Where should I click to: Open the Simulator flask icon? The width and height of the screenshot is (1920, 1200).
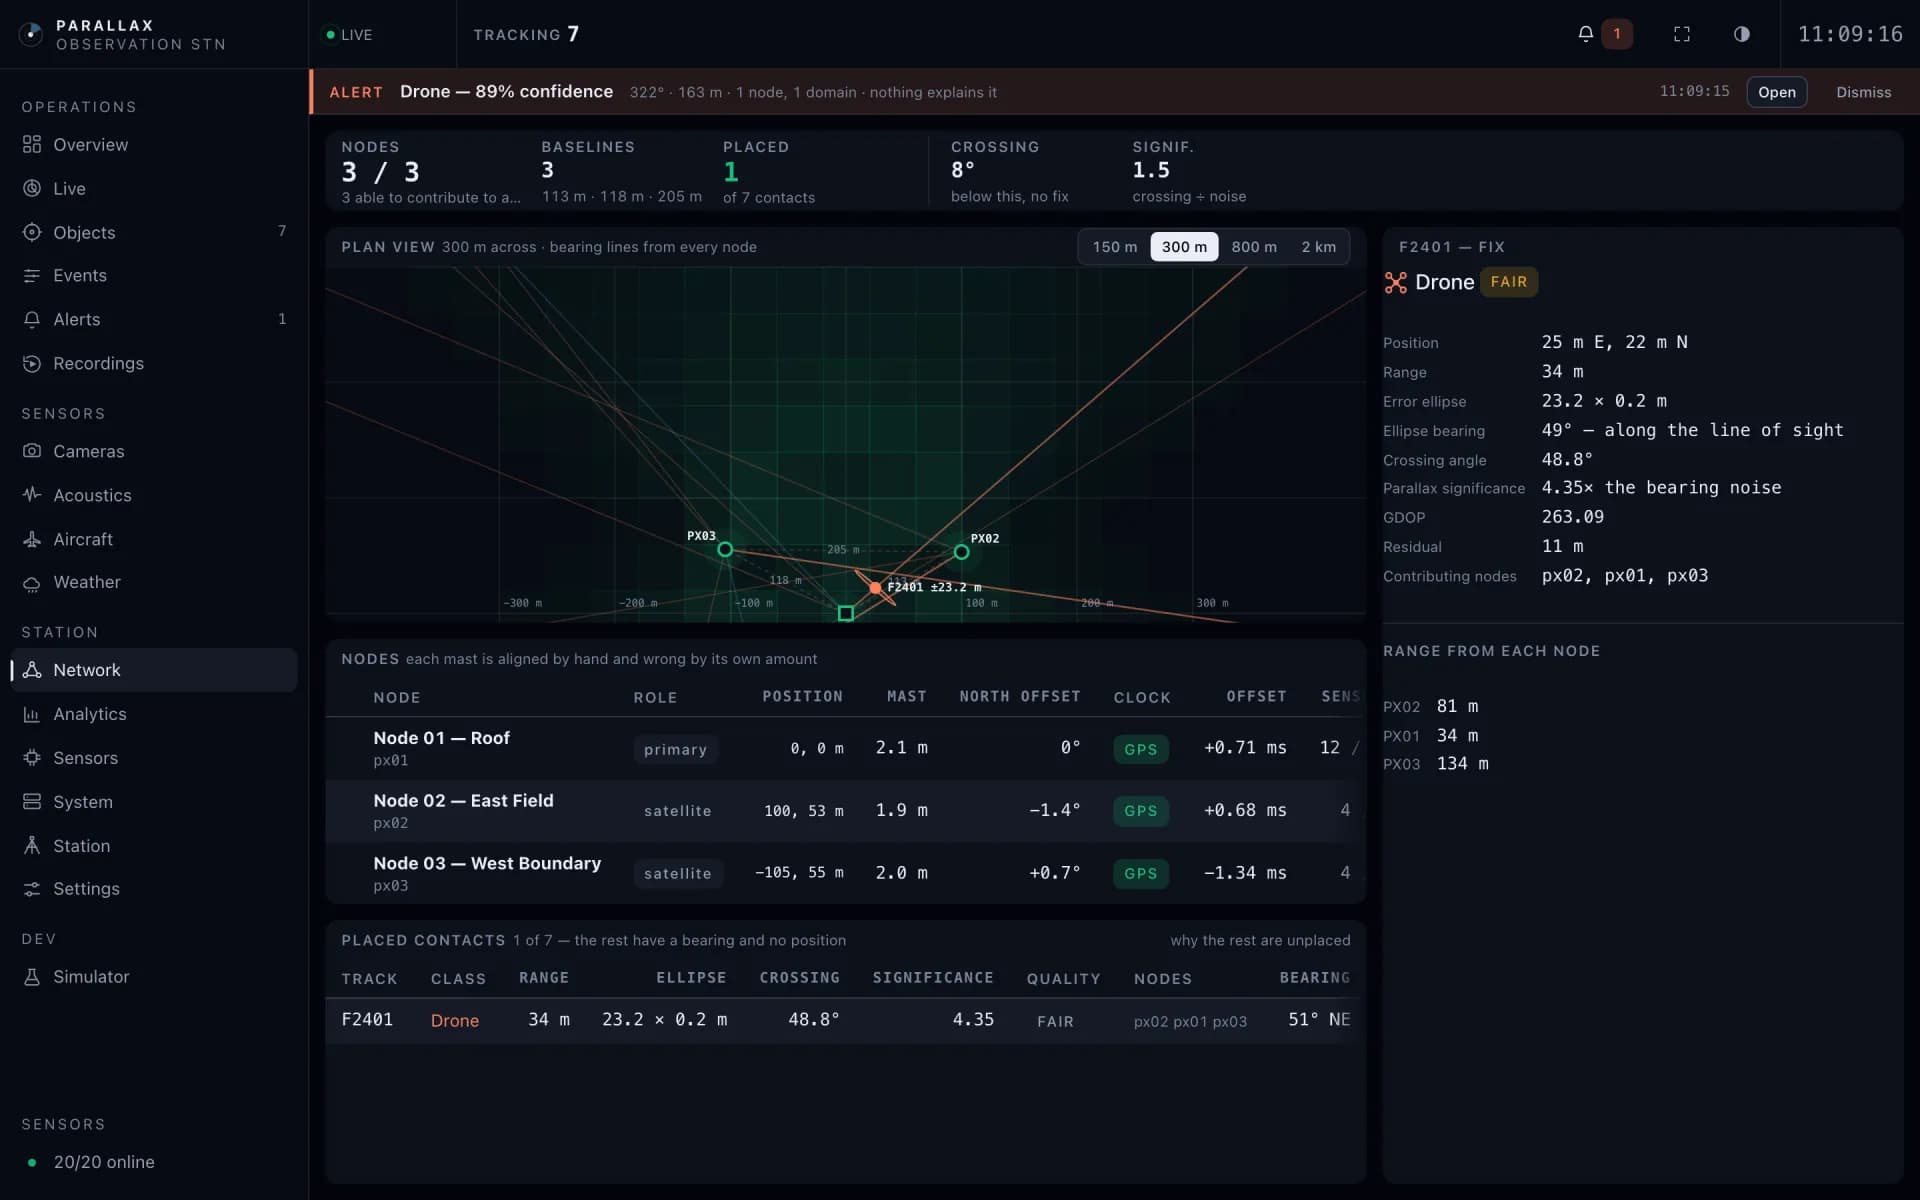coord(32,977)
